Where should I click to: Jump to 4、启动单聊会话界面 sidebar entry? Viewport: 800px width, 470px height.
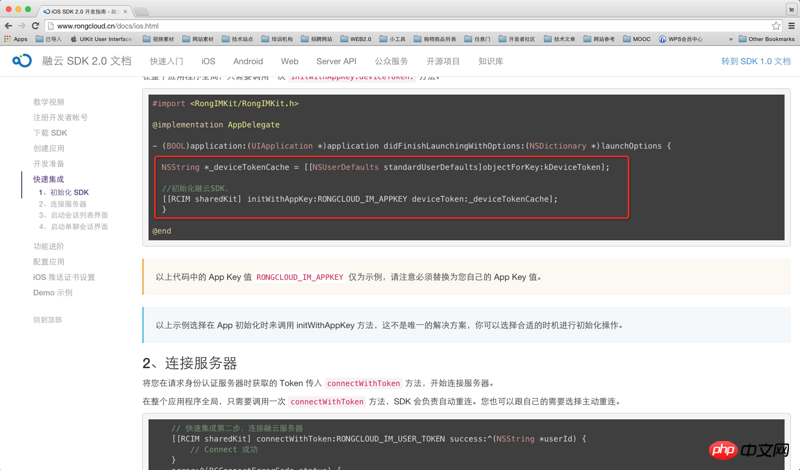point(73,227)
